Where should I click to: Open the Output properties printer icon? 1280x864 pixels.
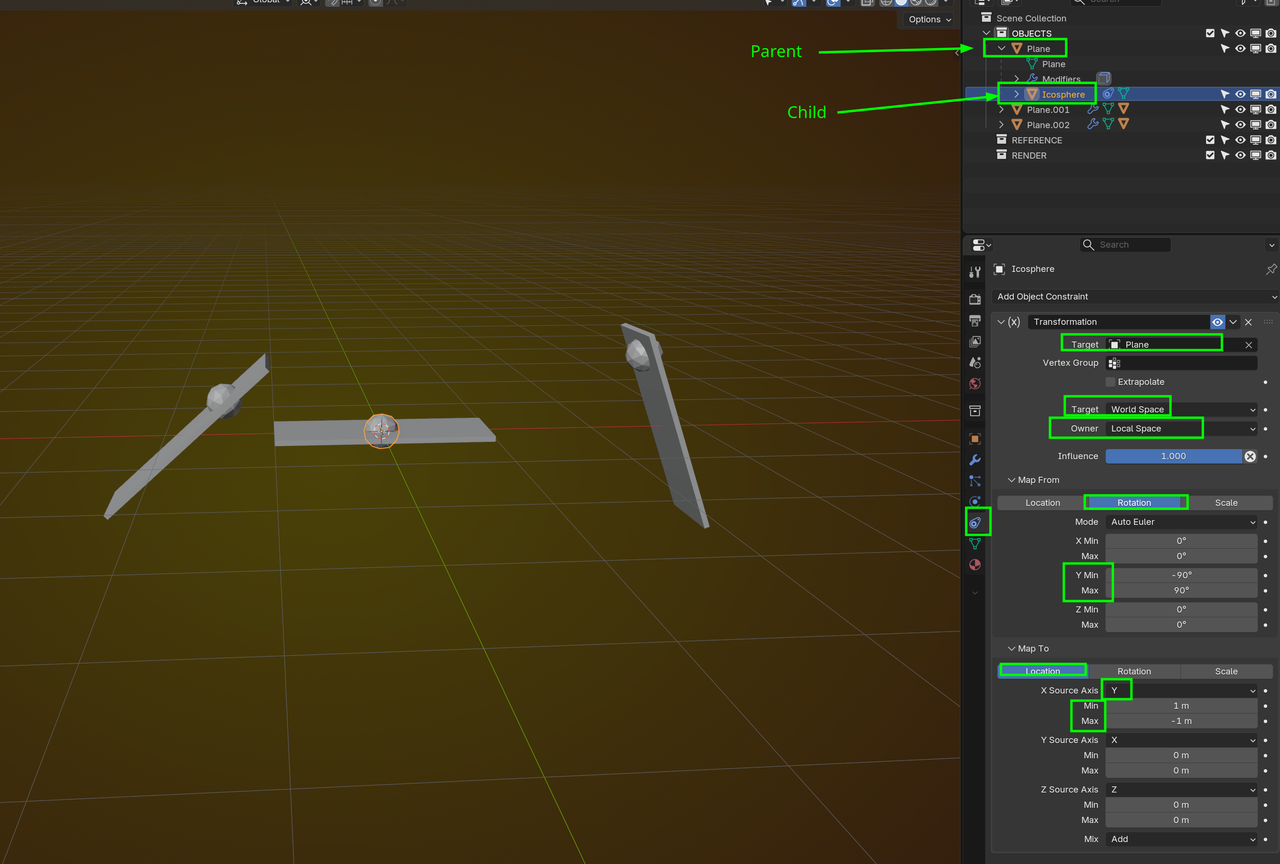(x=975, y=320)
